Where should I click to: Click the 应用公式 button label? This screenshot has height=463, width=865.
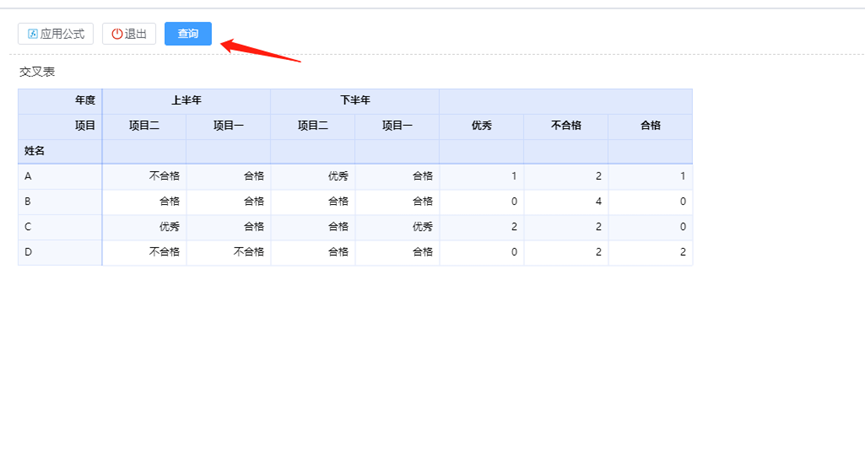(62, 34)
